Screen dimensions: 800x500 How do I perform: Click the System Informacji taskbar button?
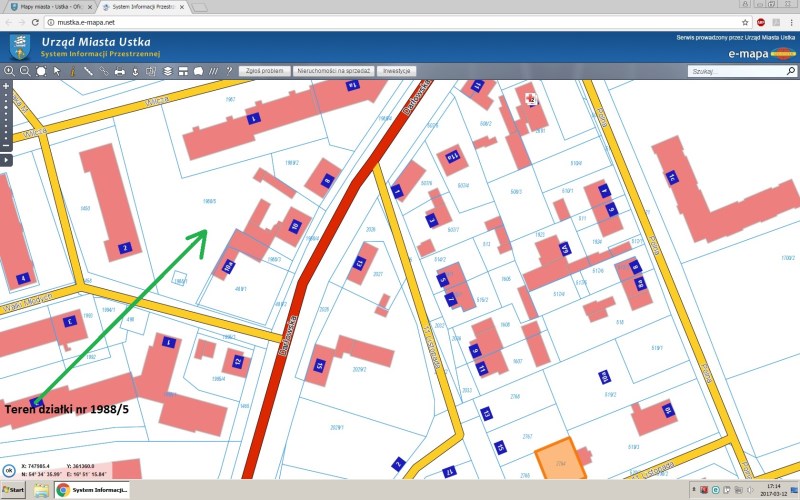pos(92,490)
